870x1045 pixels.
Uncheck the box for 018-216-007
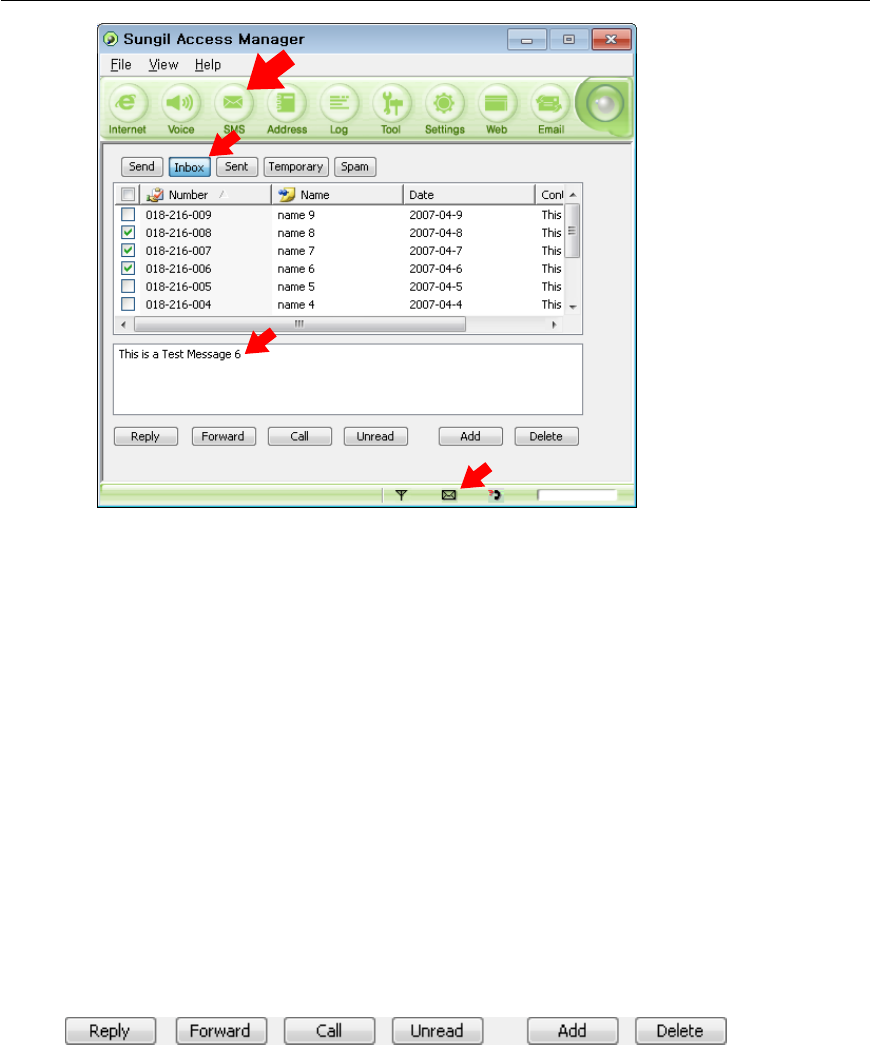click(128, 251)
